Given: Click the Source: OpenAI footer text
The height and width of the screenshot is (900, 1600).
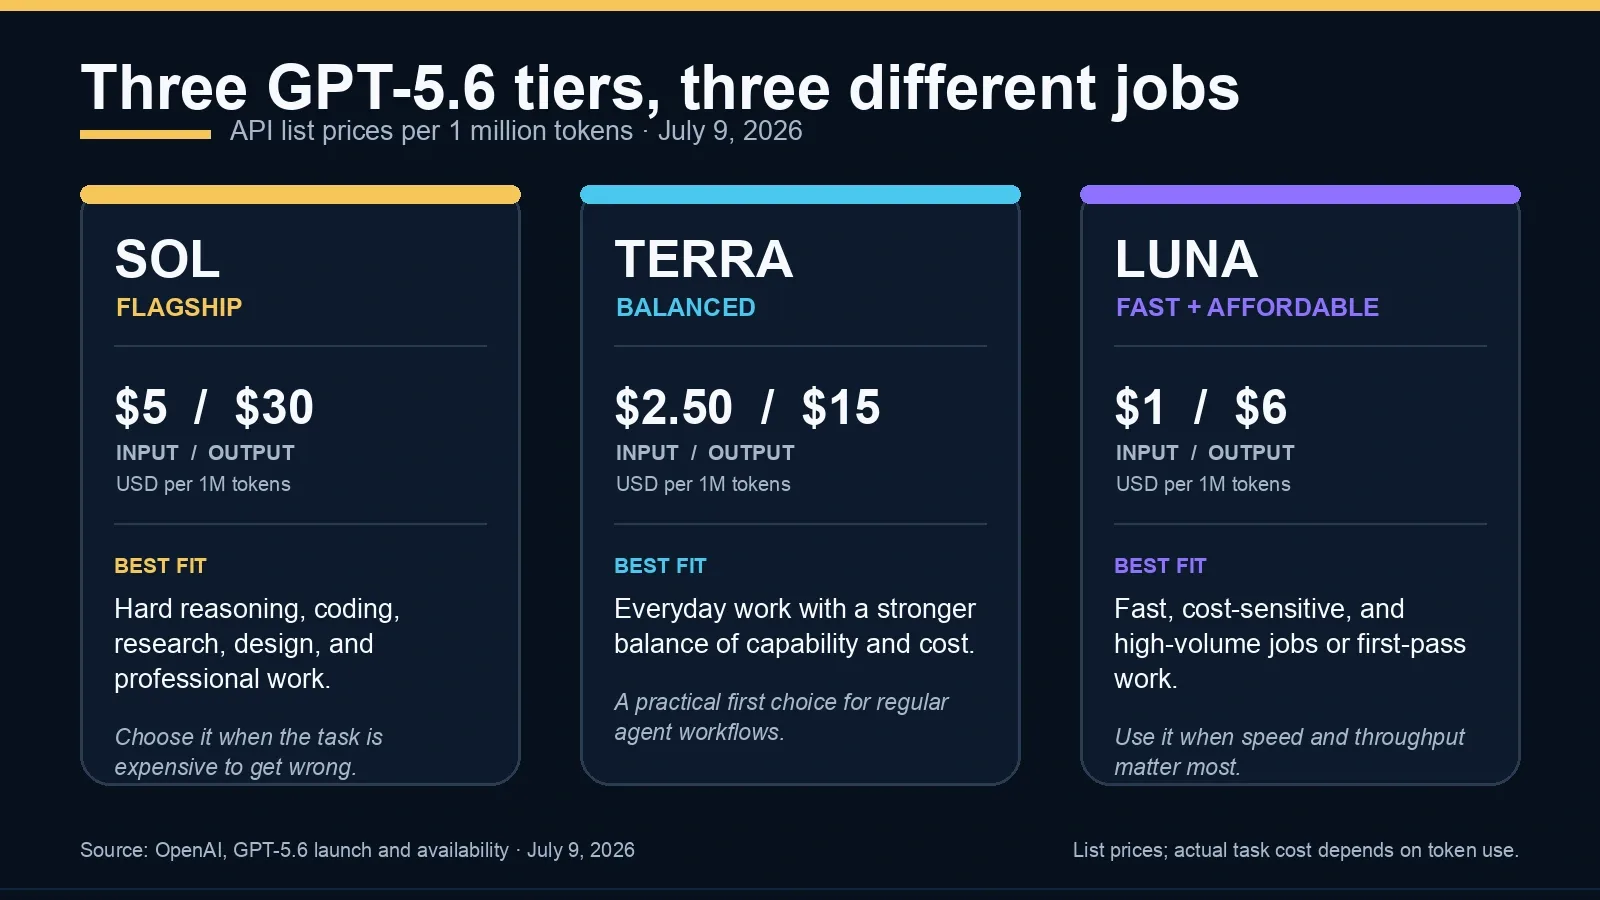Looking at the screenshot, I should point(357,850).
